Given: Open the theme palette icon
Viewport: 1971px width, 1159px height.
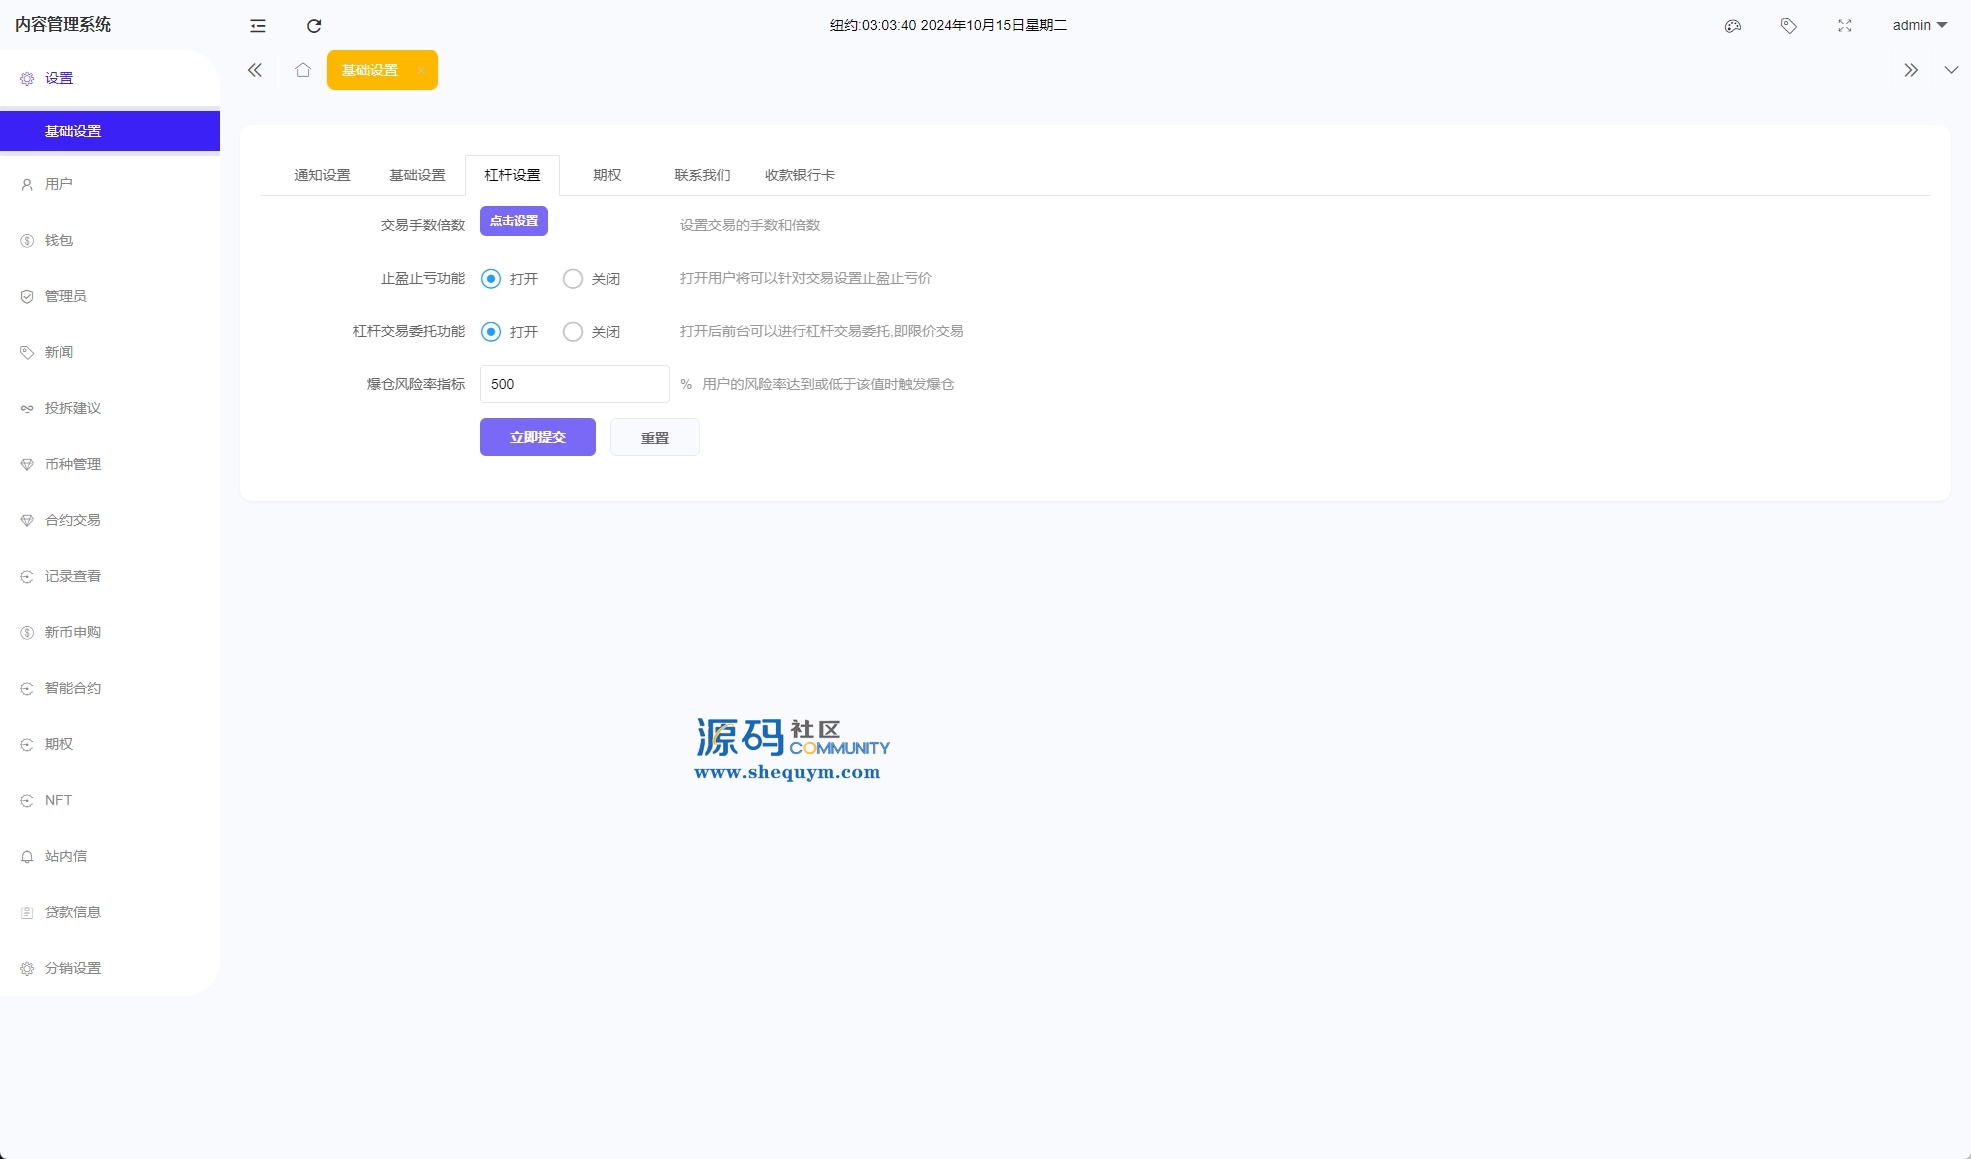Looking at the screenshot, I should coord(1733,26).
